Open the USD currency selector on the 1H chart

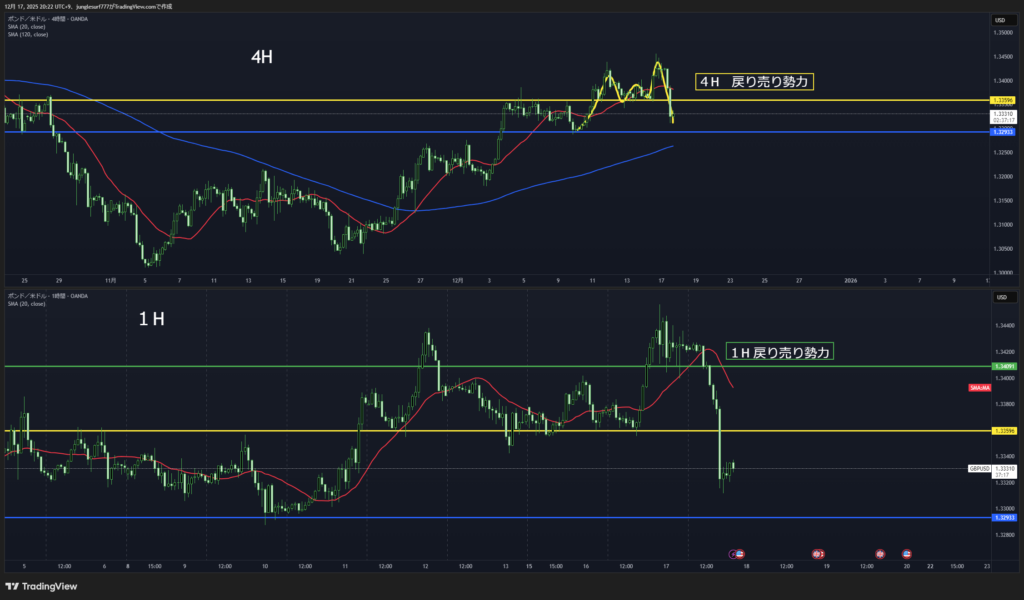pyautogui.click(x=999, y=297)
